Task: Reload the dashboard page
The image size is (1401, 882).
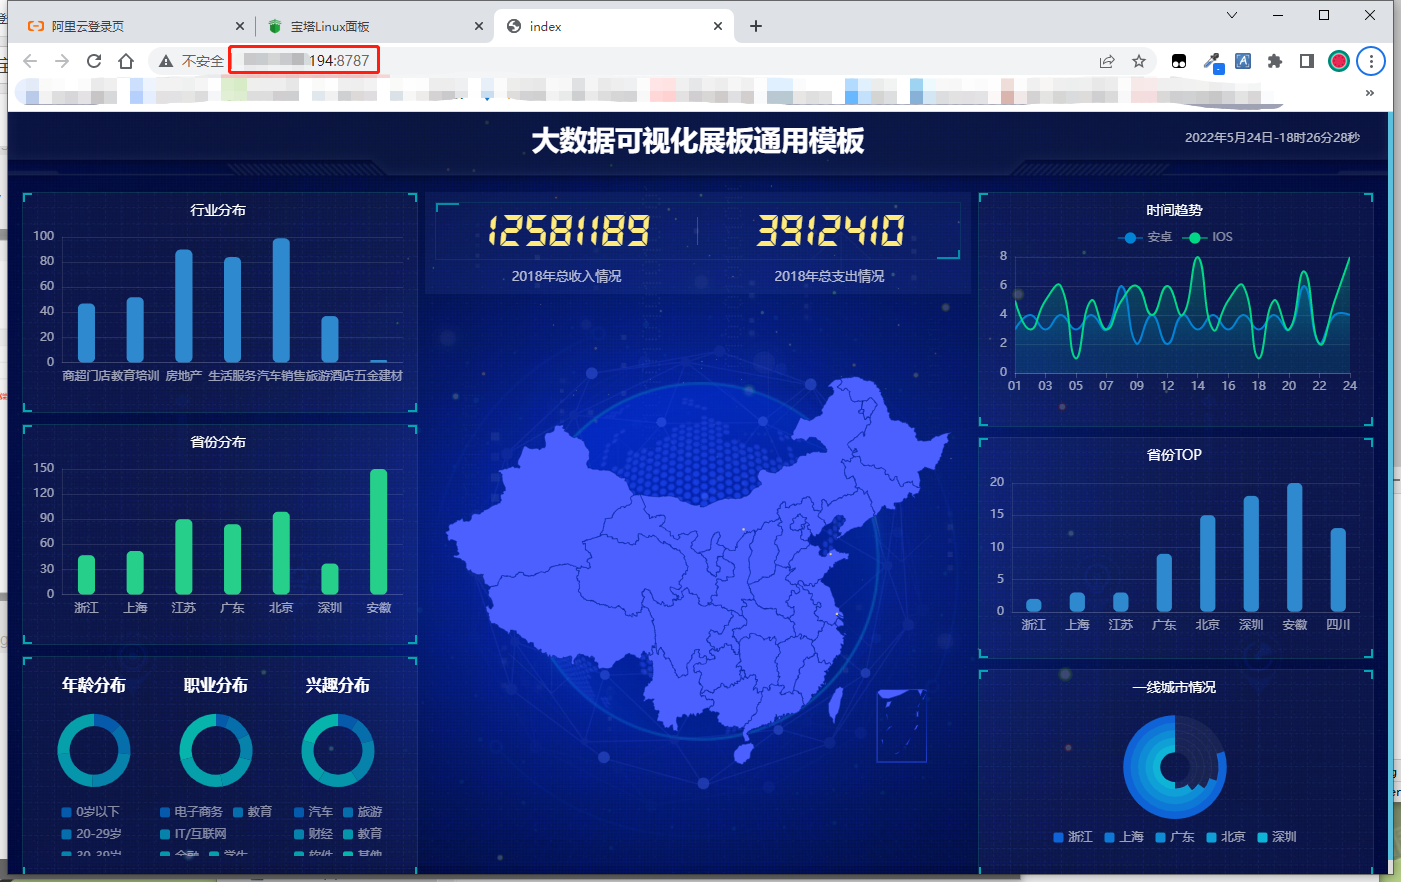Action: click(x=94, y=61)
